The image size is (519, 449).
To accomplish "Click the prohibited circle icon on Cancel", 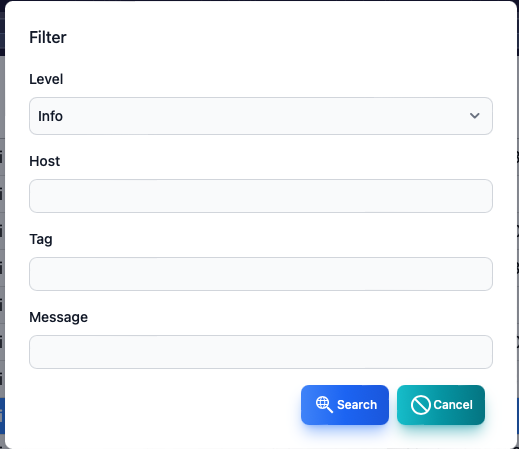I will [421, 405].
